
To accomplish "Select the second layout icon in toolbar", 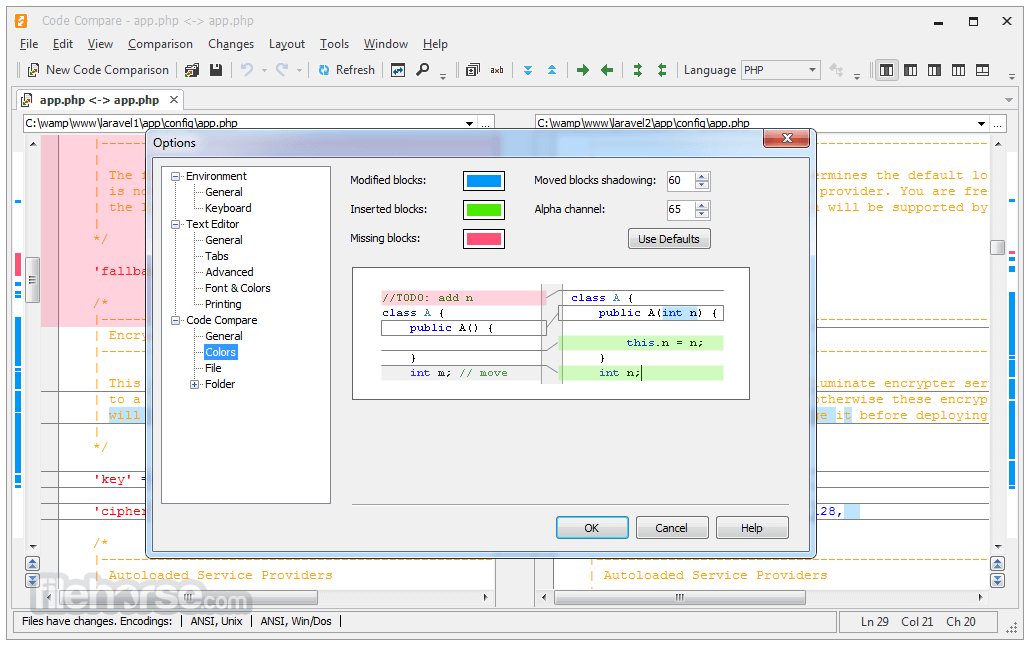I will pyautogui.click(x=910, y=70).
